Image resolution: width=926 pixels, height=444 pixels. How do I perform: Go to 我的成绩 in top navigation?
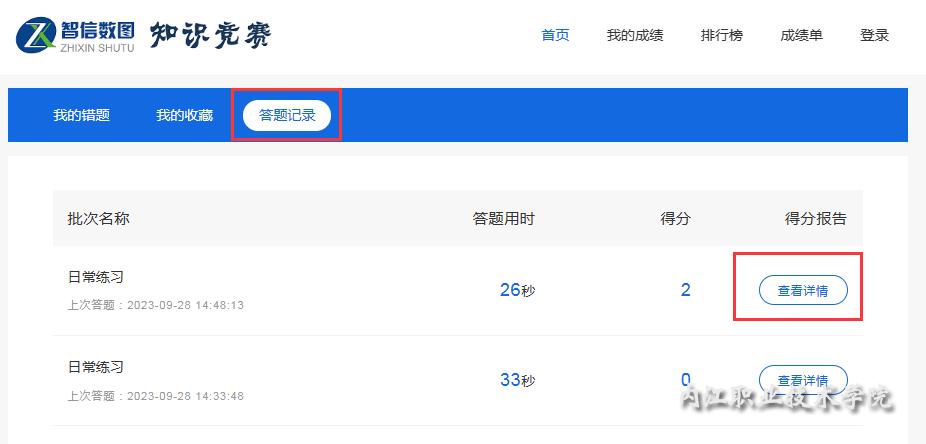[x=635, y=35]
